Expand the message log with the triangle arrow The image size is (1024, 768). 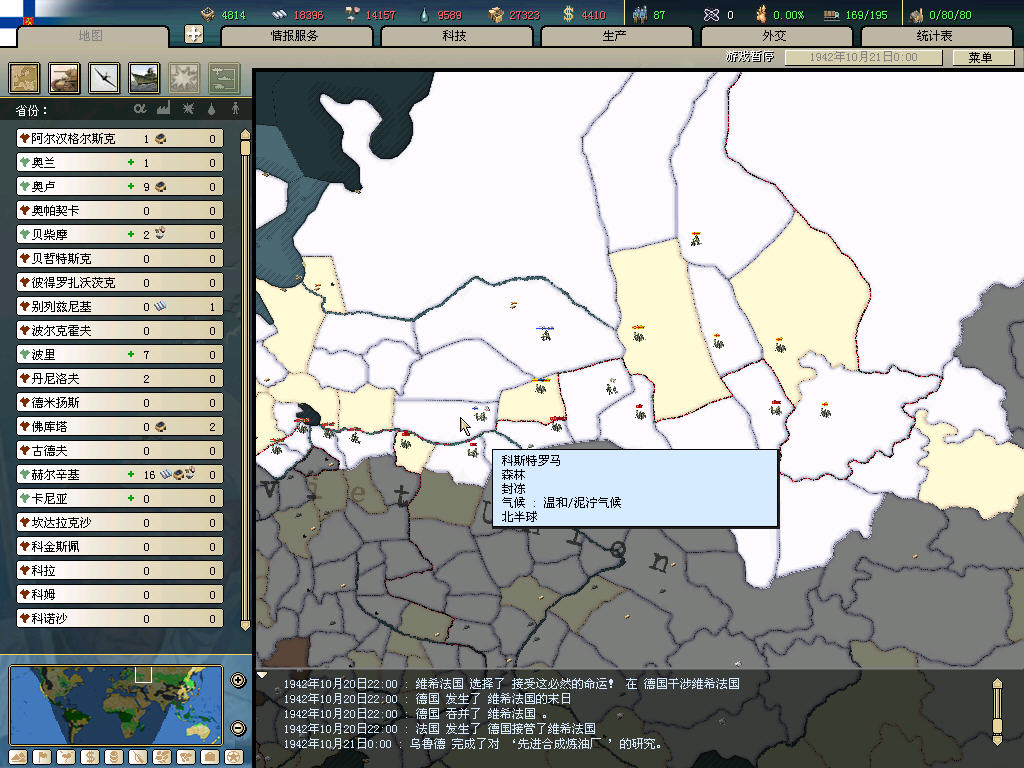[x=262, y=675]
